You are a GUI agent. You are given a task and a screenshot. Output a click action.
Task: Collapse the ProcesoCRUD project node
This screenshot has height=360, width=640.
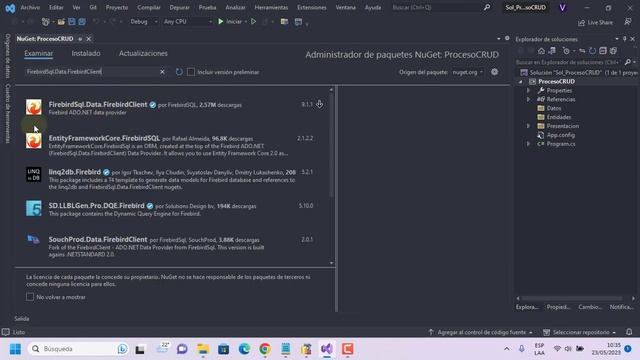tap(520, 82)
